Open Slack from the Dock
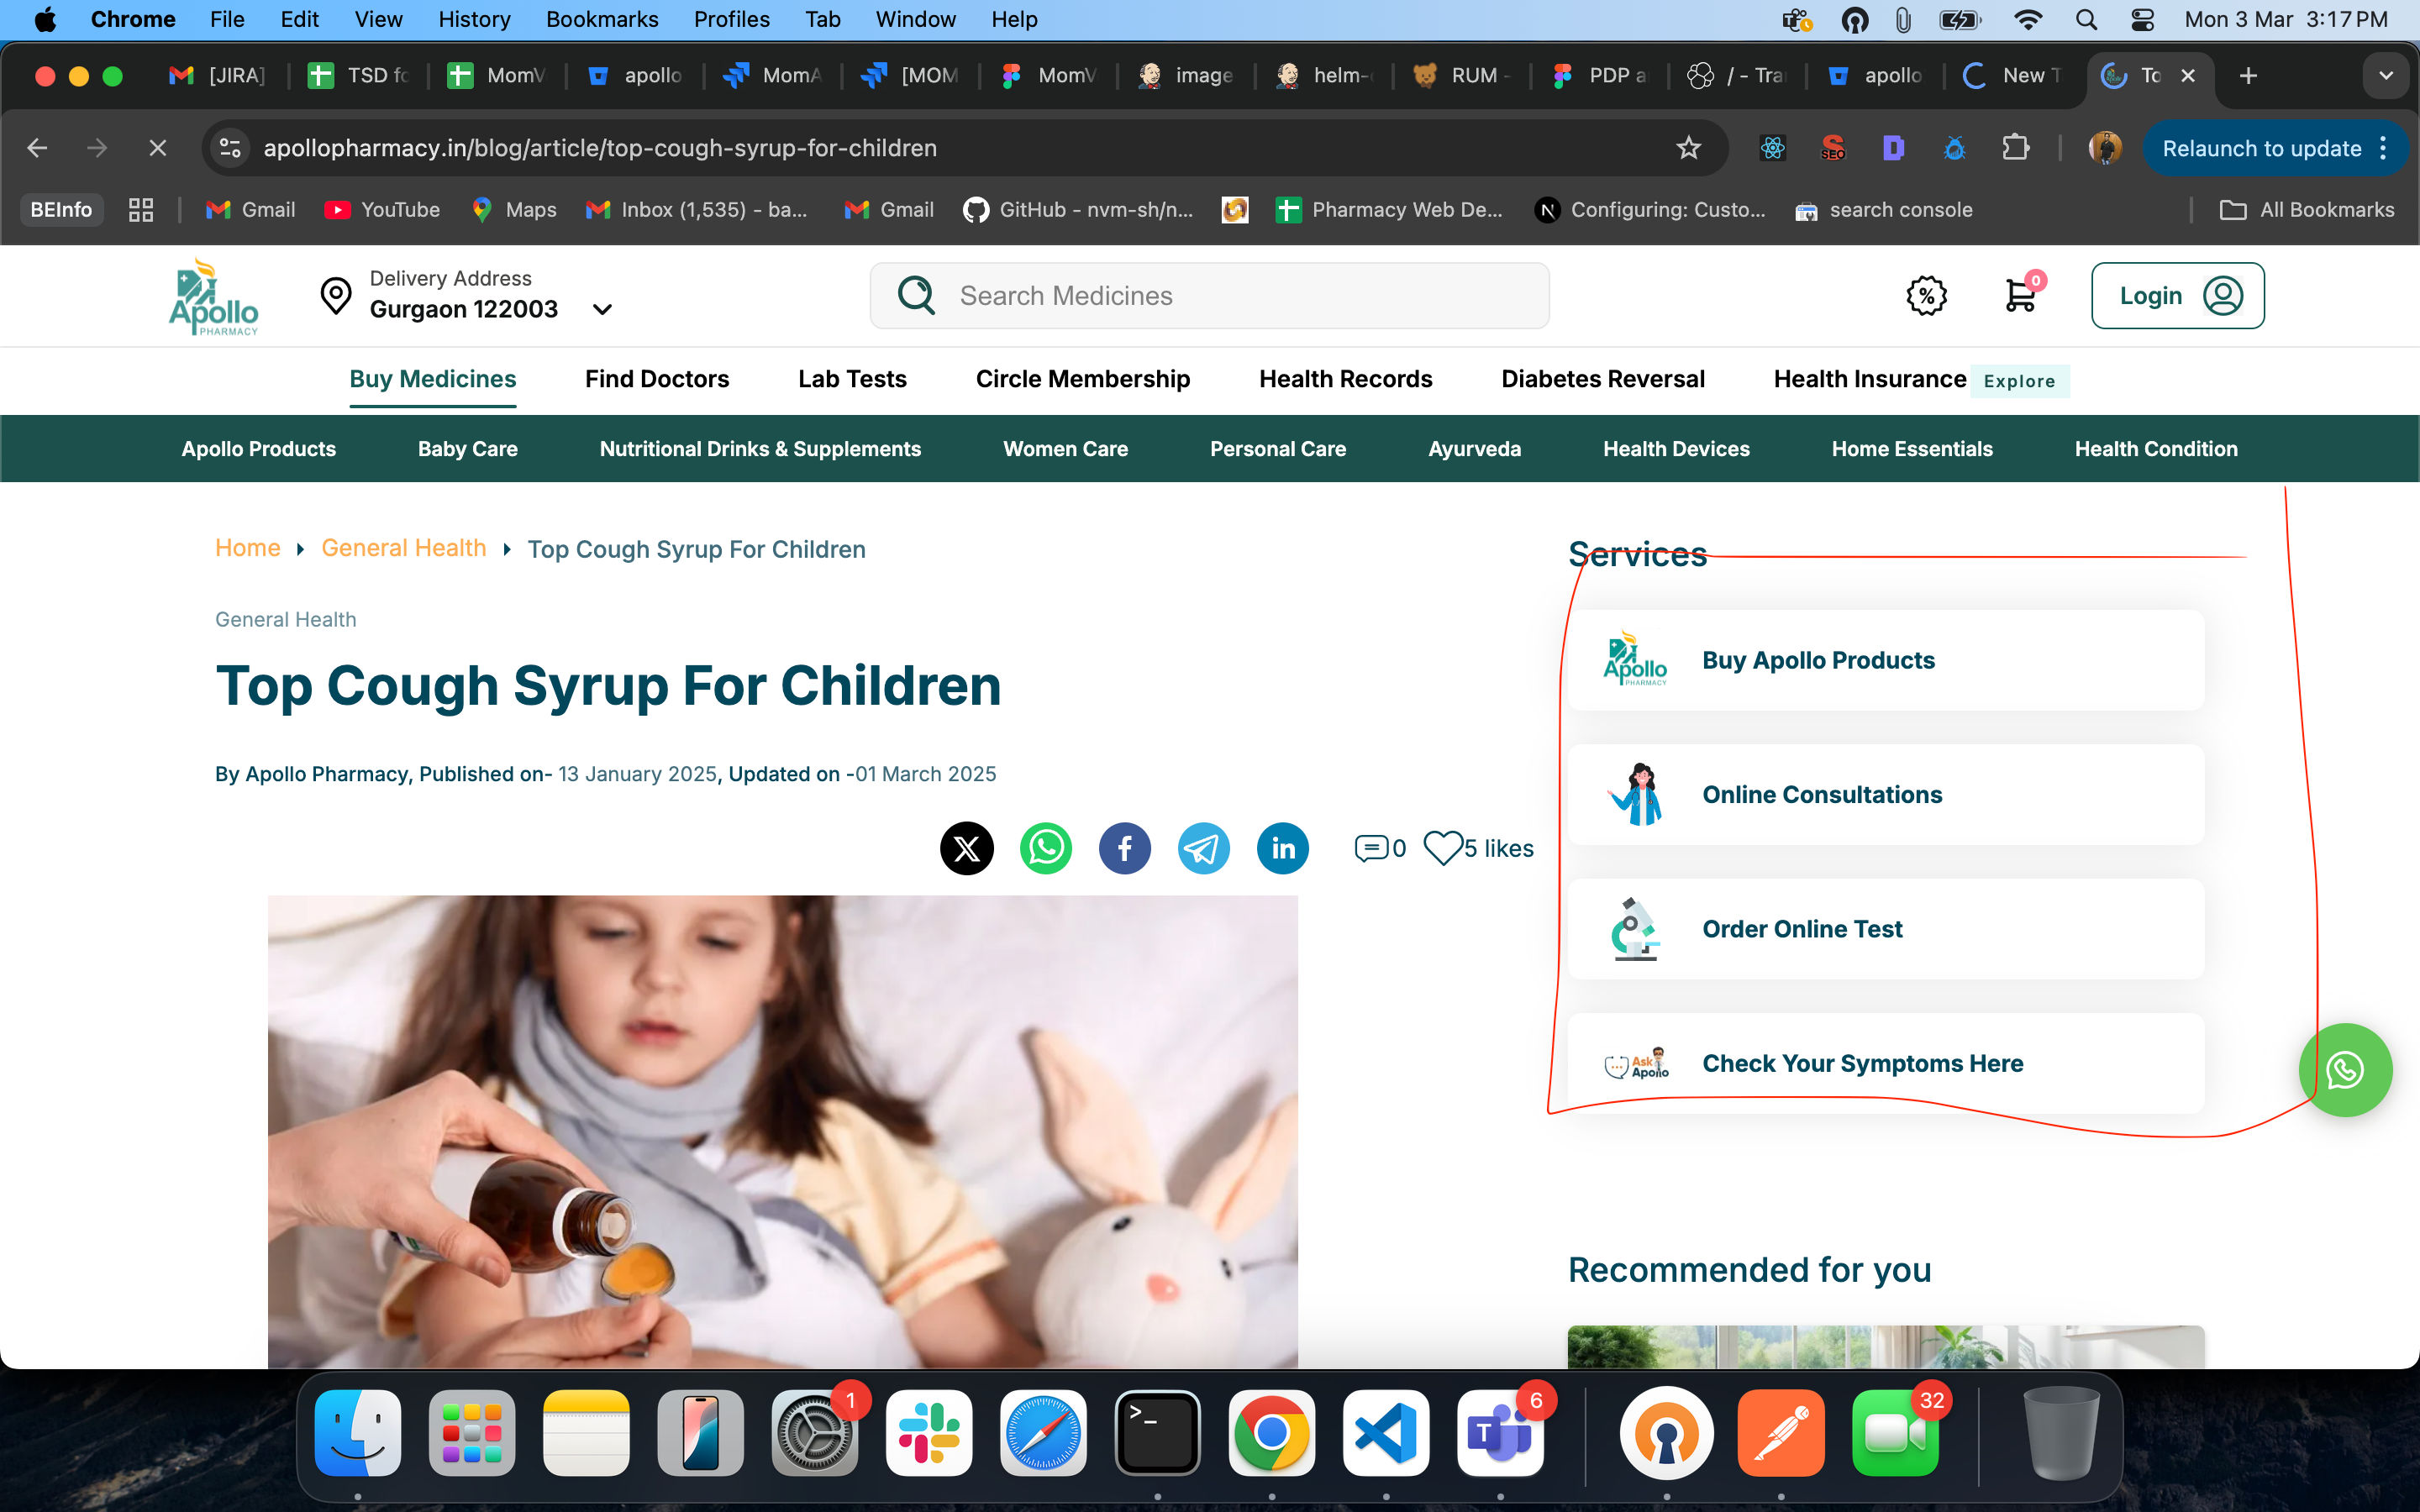 pos(928,1432)
